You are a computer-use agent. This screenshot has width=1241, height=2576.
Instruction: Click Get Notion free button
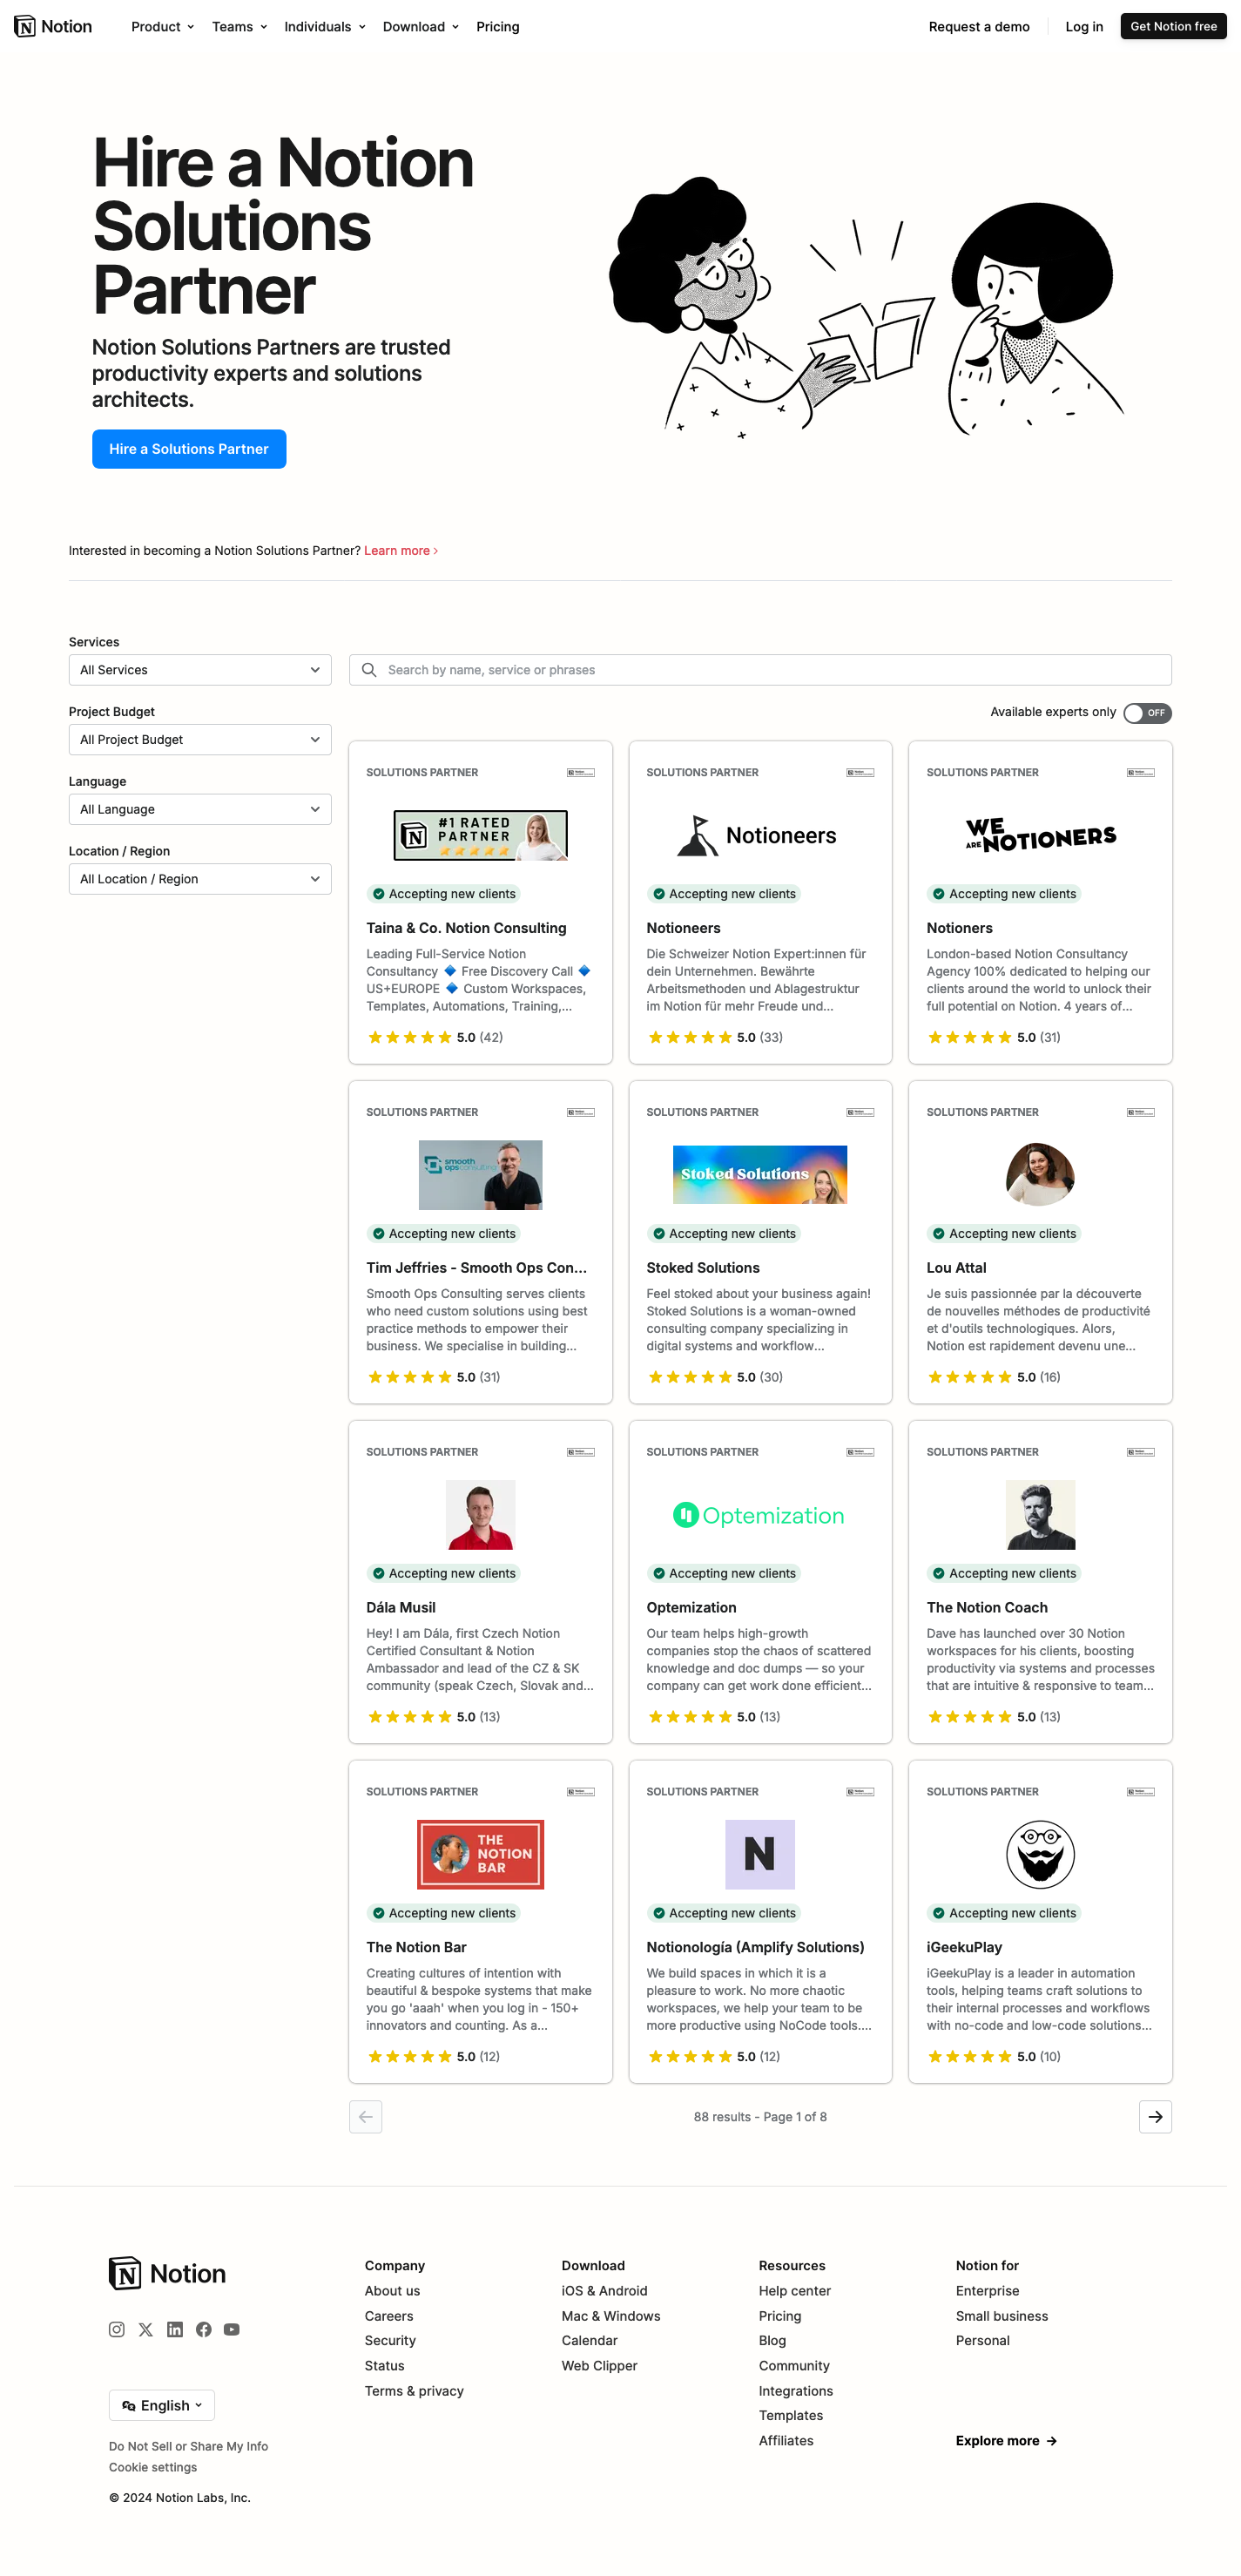click(1173, 27)
